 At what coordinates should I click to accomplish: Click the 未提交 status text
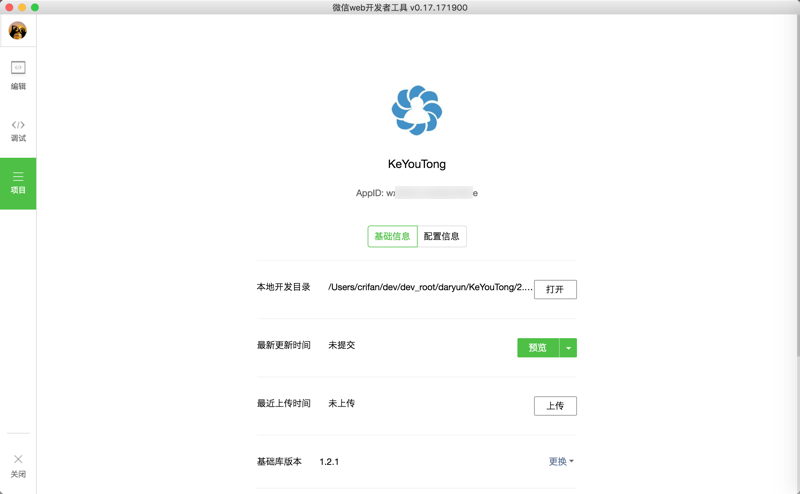pos(341,345)
